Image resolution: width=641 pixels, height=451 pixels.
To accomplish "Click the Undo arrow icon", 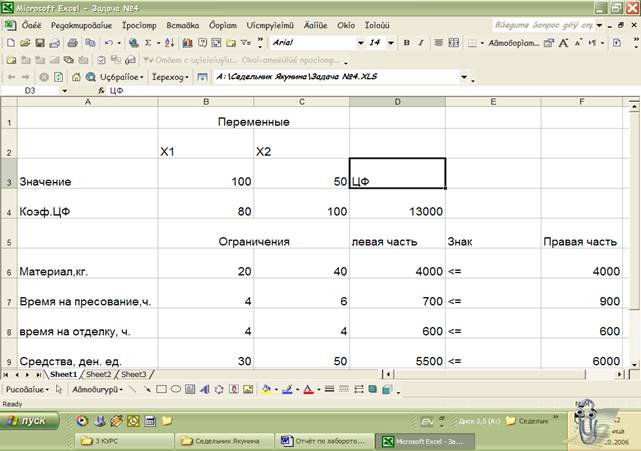I will point(108,43).
